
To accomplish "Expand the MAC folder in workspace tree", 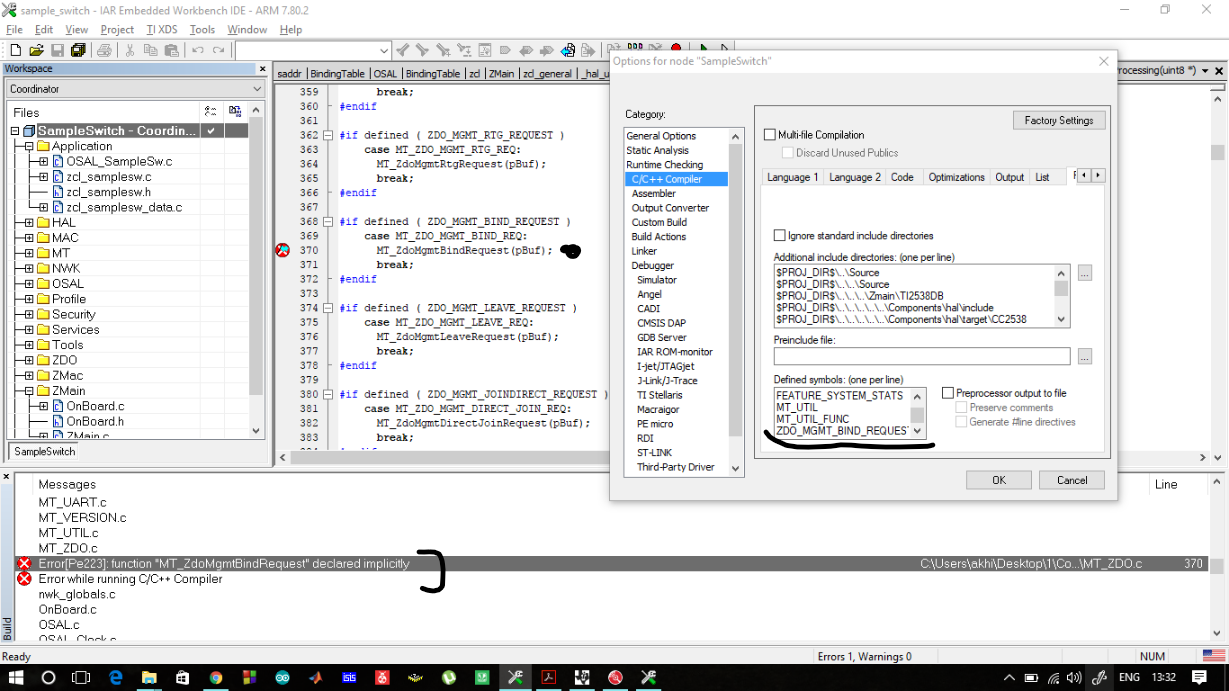I will coord(29,238).
